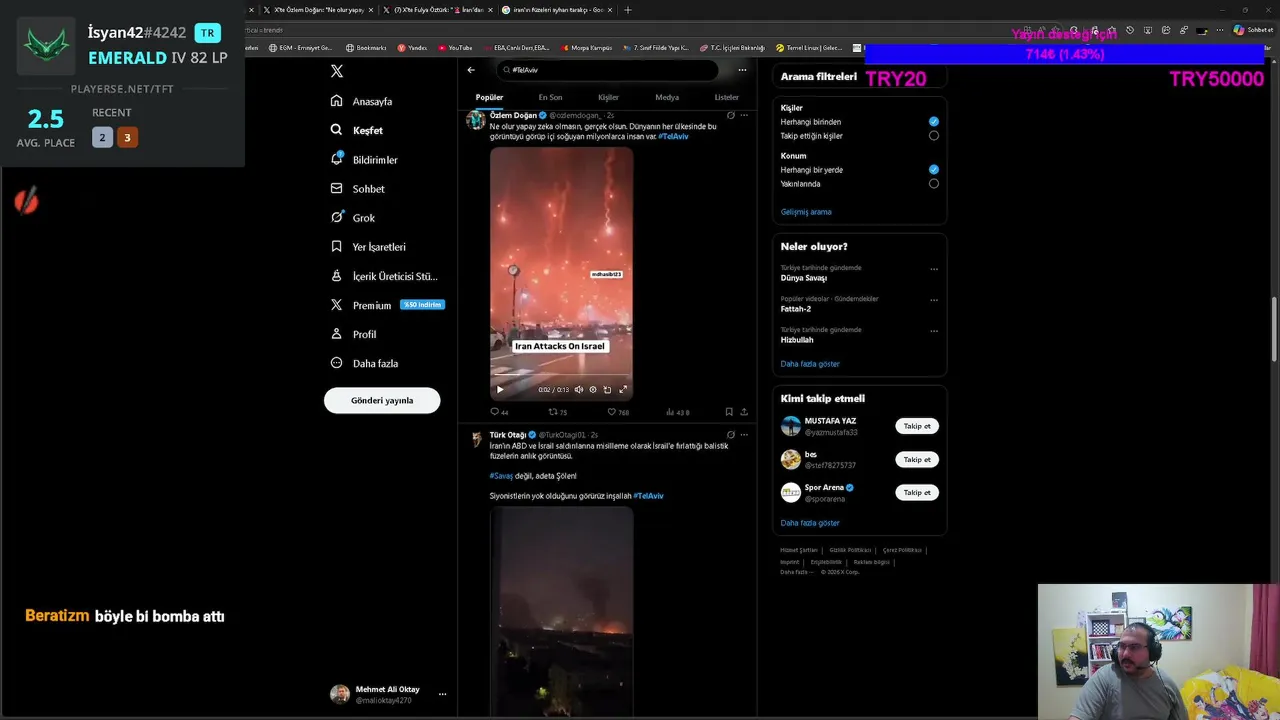Screen dimensions: 1280x720
Task: Open Türk Otağı post more menu
Action: coord(744,435)
